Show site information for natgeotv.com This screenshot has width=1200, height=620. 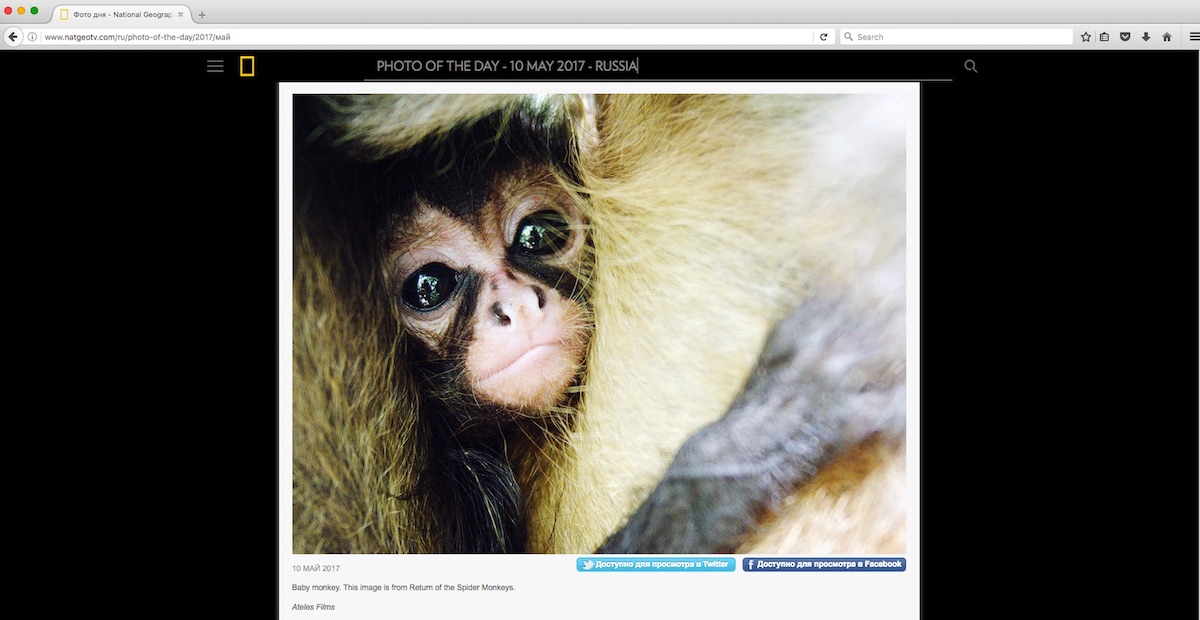tap(33, 37)
